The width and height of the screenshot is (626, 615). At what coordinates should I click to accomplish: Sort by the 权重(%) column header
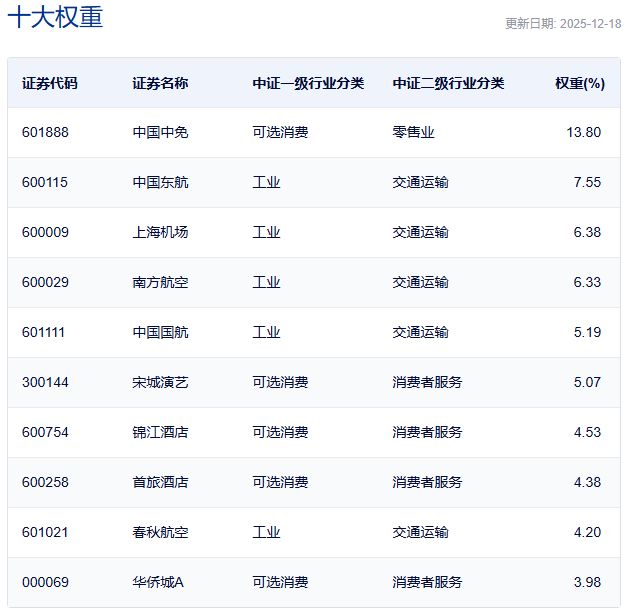(x=579, y=84)
